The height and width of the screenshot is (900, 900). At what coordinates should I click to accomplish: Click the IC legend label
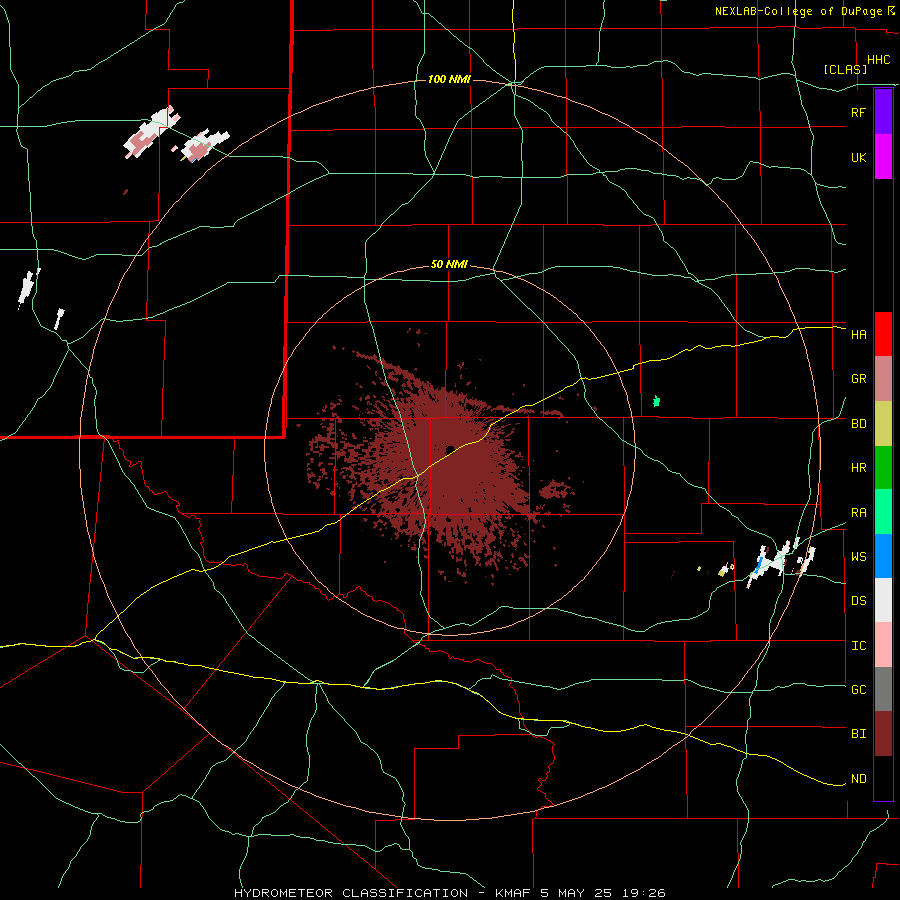[x=858, y=646]
